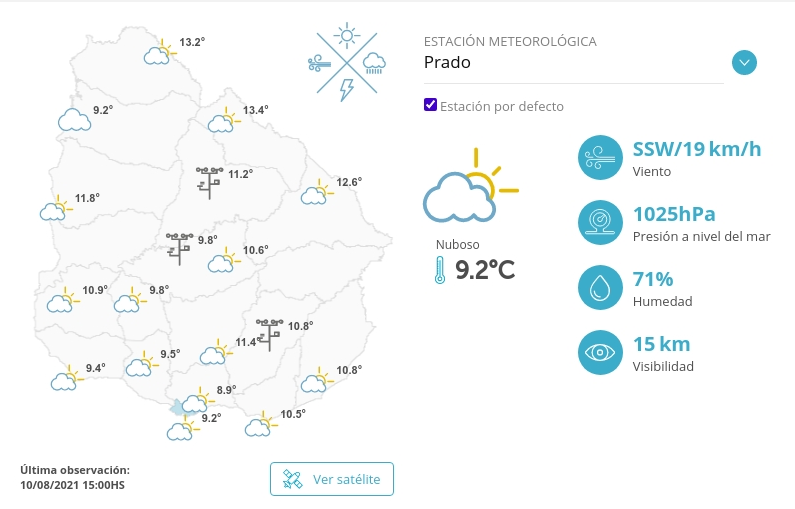Click the humidity droplet icon
Screen dimensions: 795x509
click(601, 288)
